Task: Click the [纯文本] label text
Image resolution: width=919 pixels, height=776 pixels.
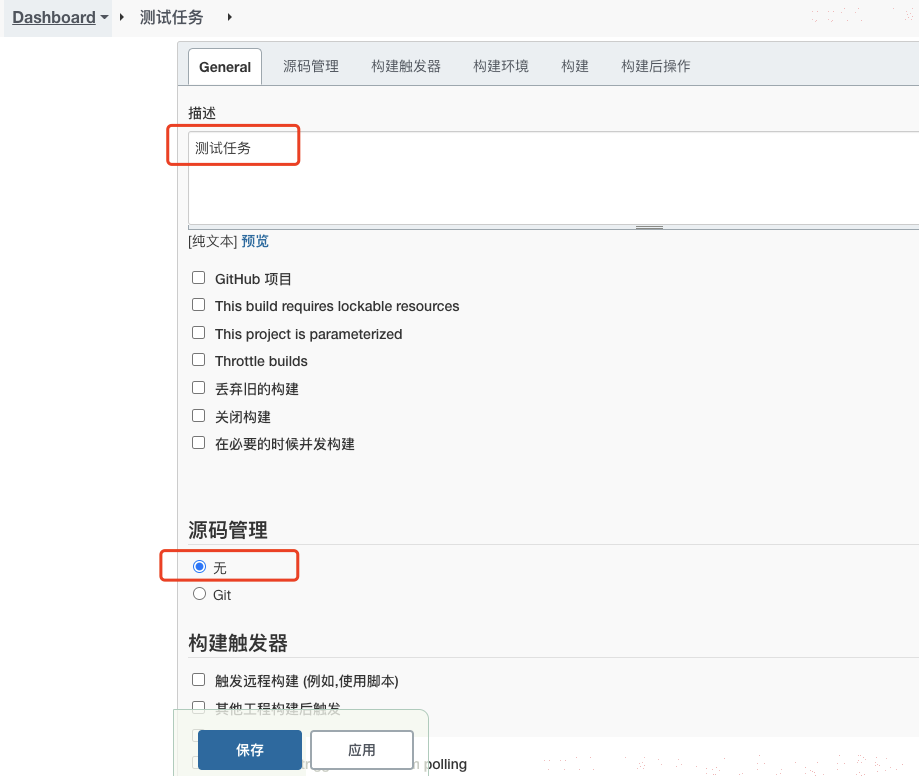Action: [212, 241]
